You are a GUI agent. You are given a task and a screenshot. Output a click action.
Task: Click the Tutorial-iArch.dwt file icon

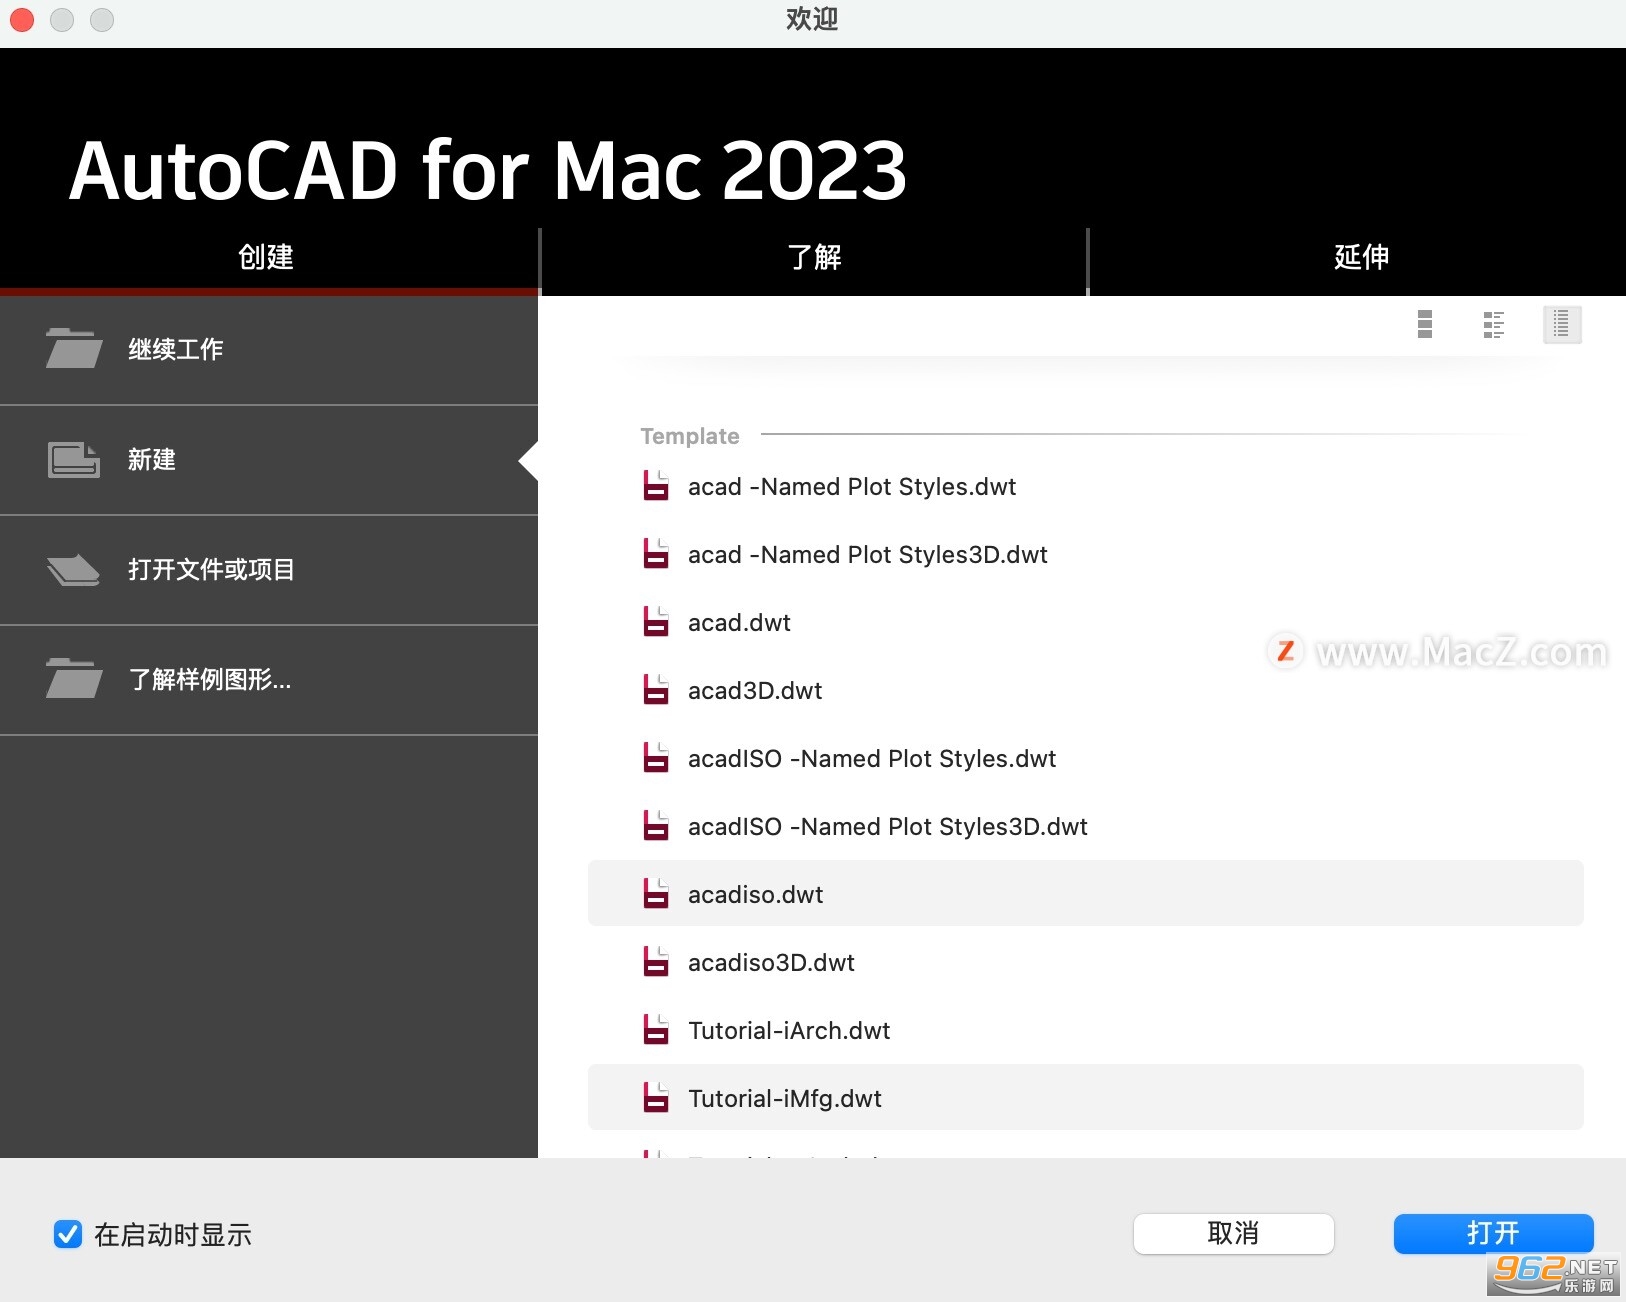(656, 1030)
